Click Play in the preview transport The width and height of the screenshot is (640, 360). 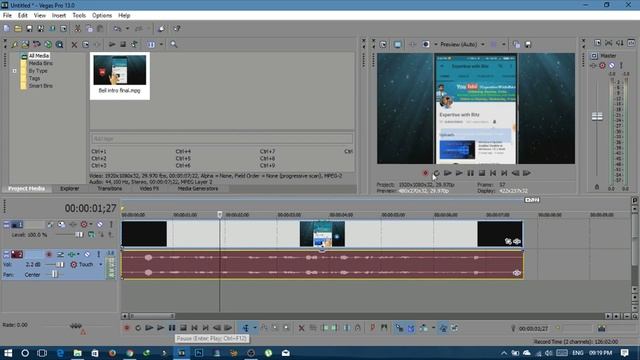tap(459, 173)
